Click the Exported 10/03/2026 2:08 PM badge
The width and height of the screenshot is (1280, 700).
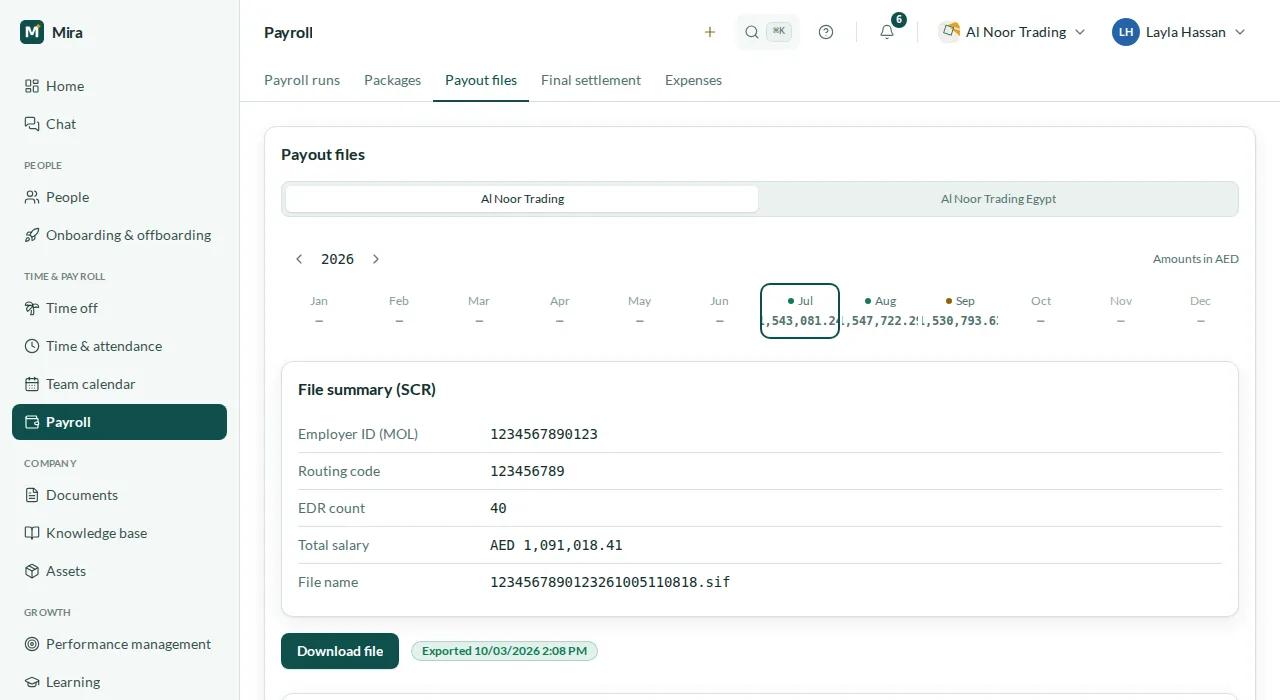[x=505, y=651]
